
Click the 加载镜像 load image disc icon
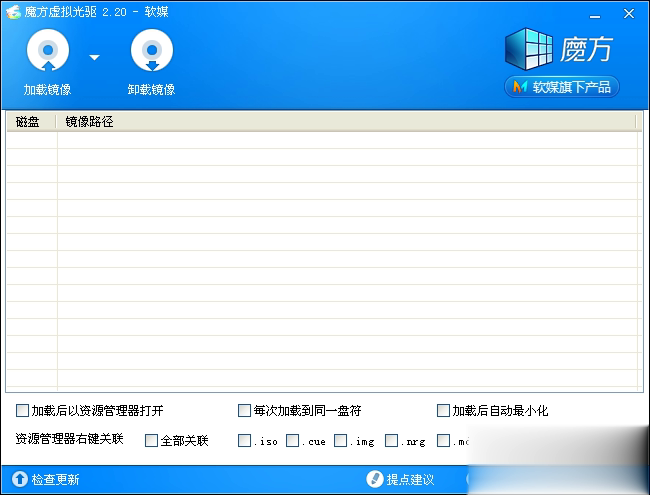[x=48, y=50]
